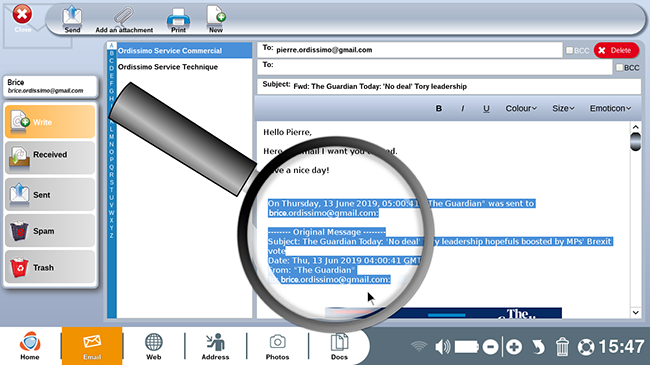The image size is (650, 365).
Task: Click the message body scrollbar handle
Action: (x=635, y=141)
